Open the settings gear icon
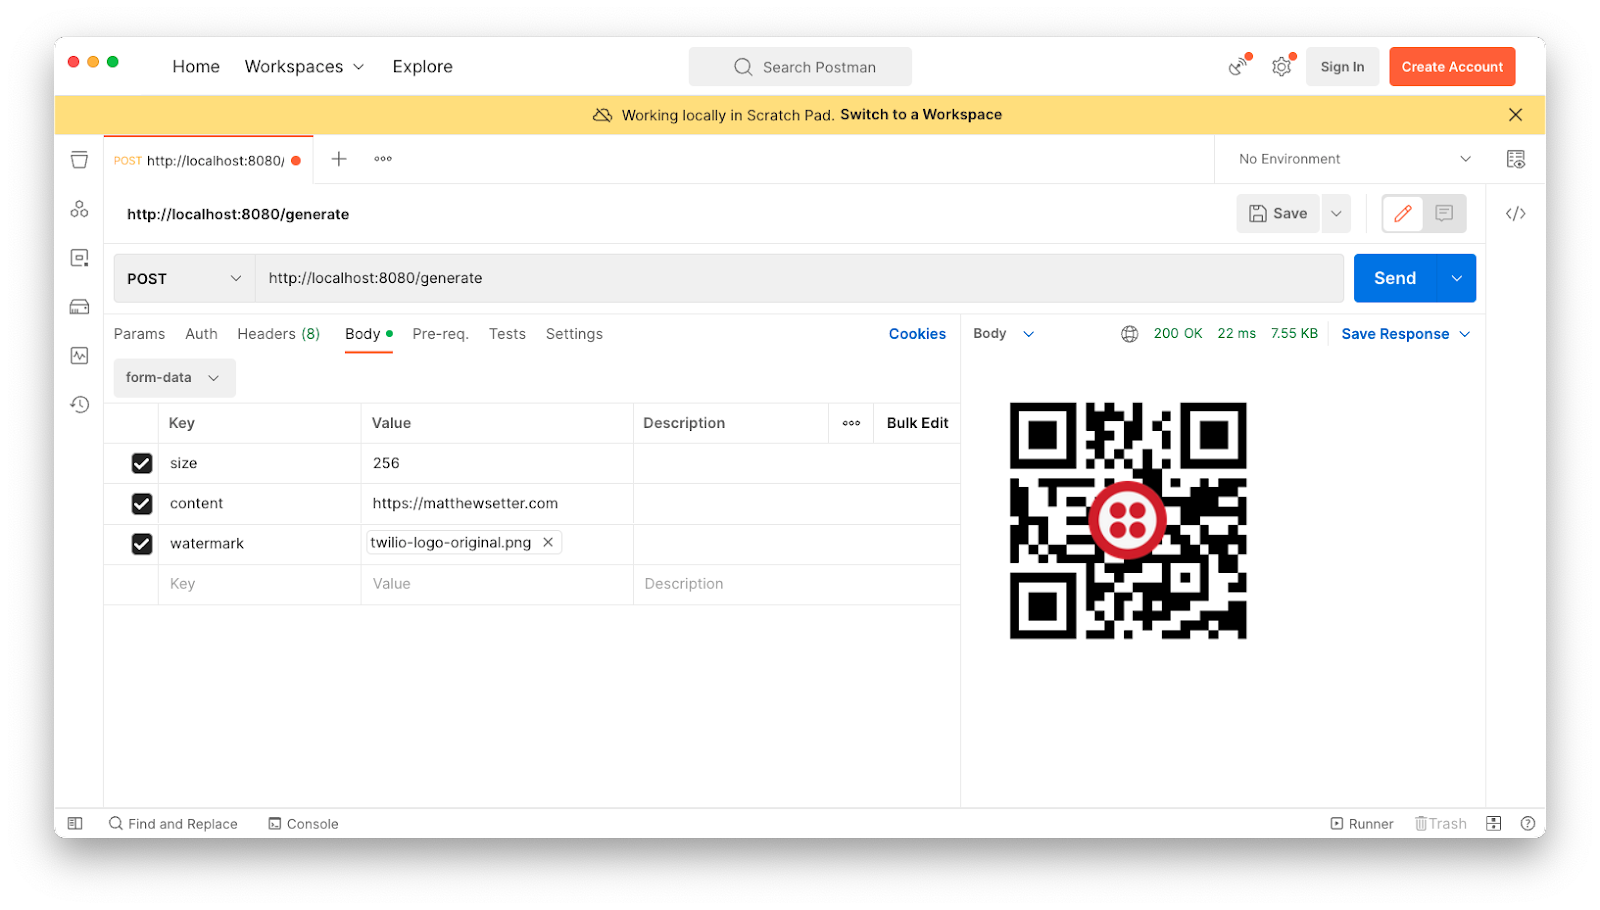The height and width of the screenshot is (910, 1600). coord(1281,67)
